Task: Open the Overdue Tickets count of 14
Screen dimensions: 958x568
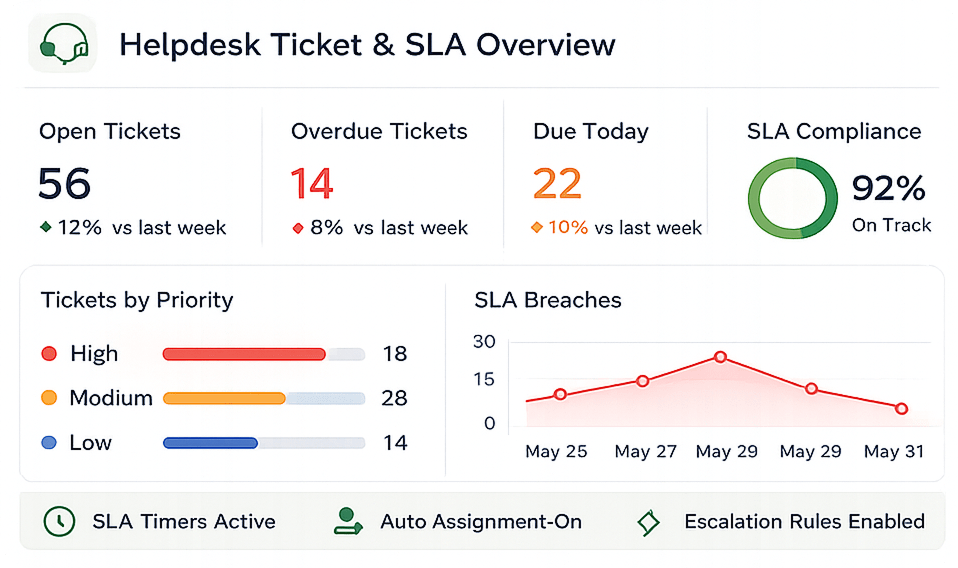Action: click(x=312, y=184)
